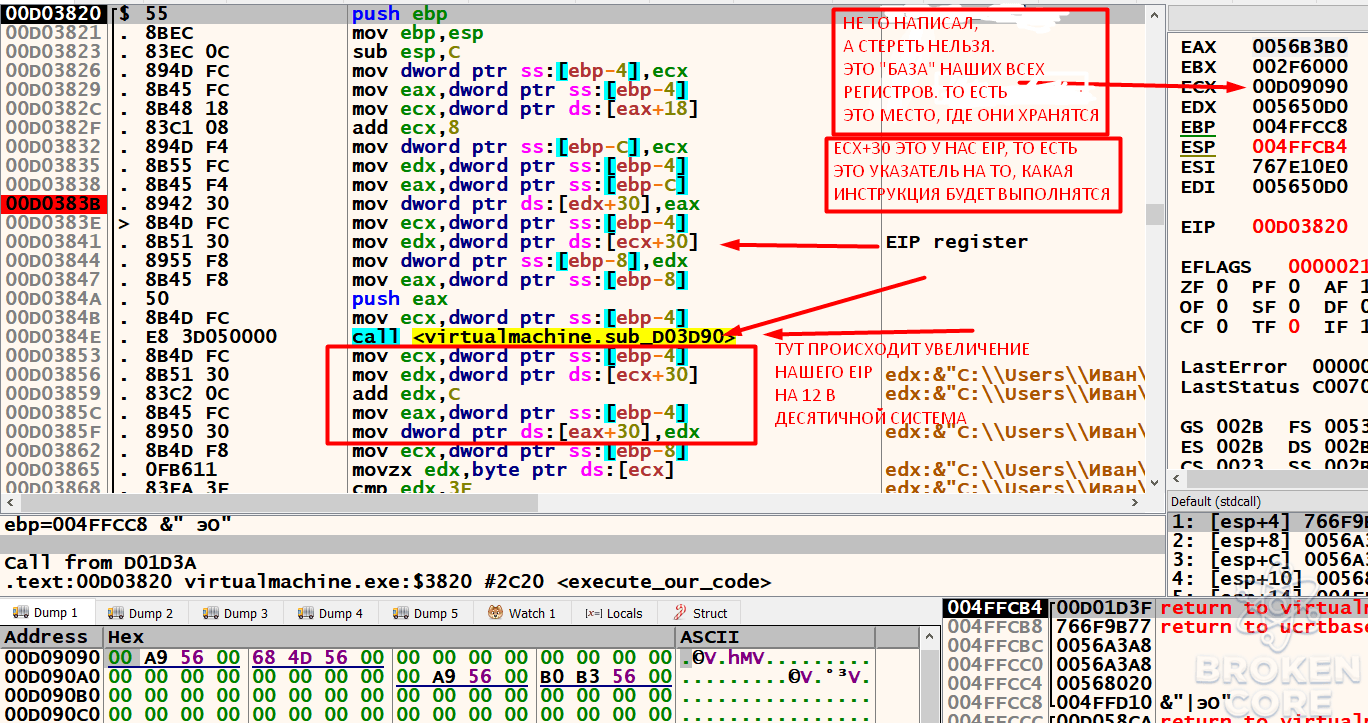Select stack address 004FFCB4 in stack panel
Viewport: 1368px width, 723px height.
[996, 608]
